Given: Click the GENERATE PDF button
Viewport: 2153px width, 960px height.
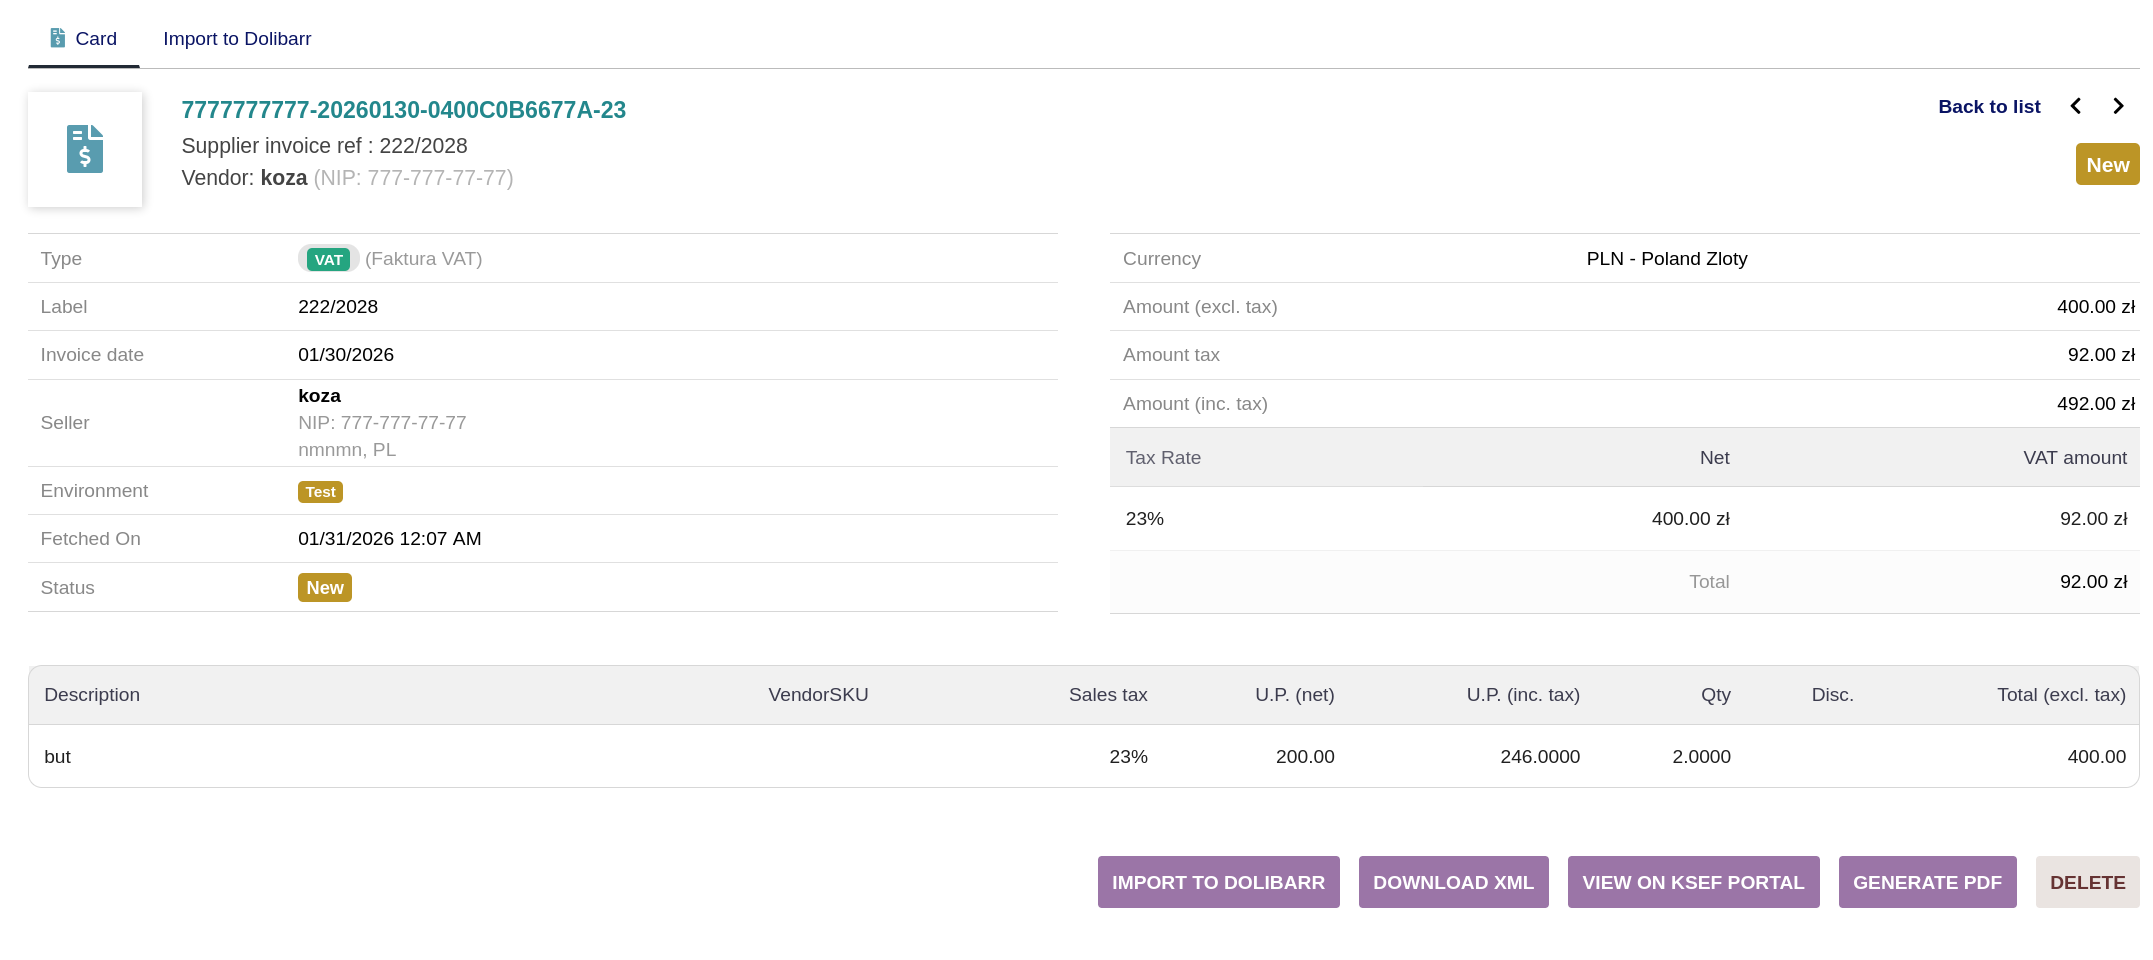Looking at the screenshot, I should (1926, 882).
